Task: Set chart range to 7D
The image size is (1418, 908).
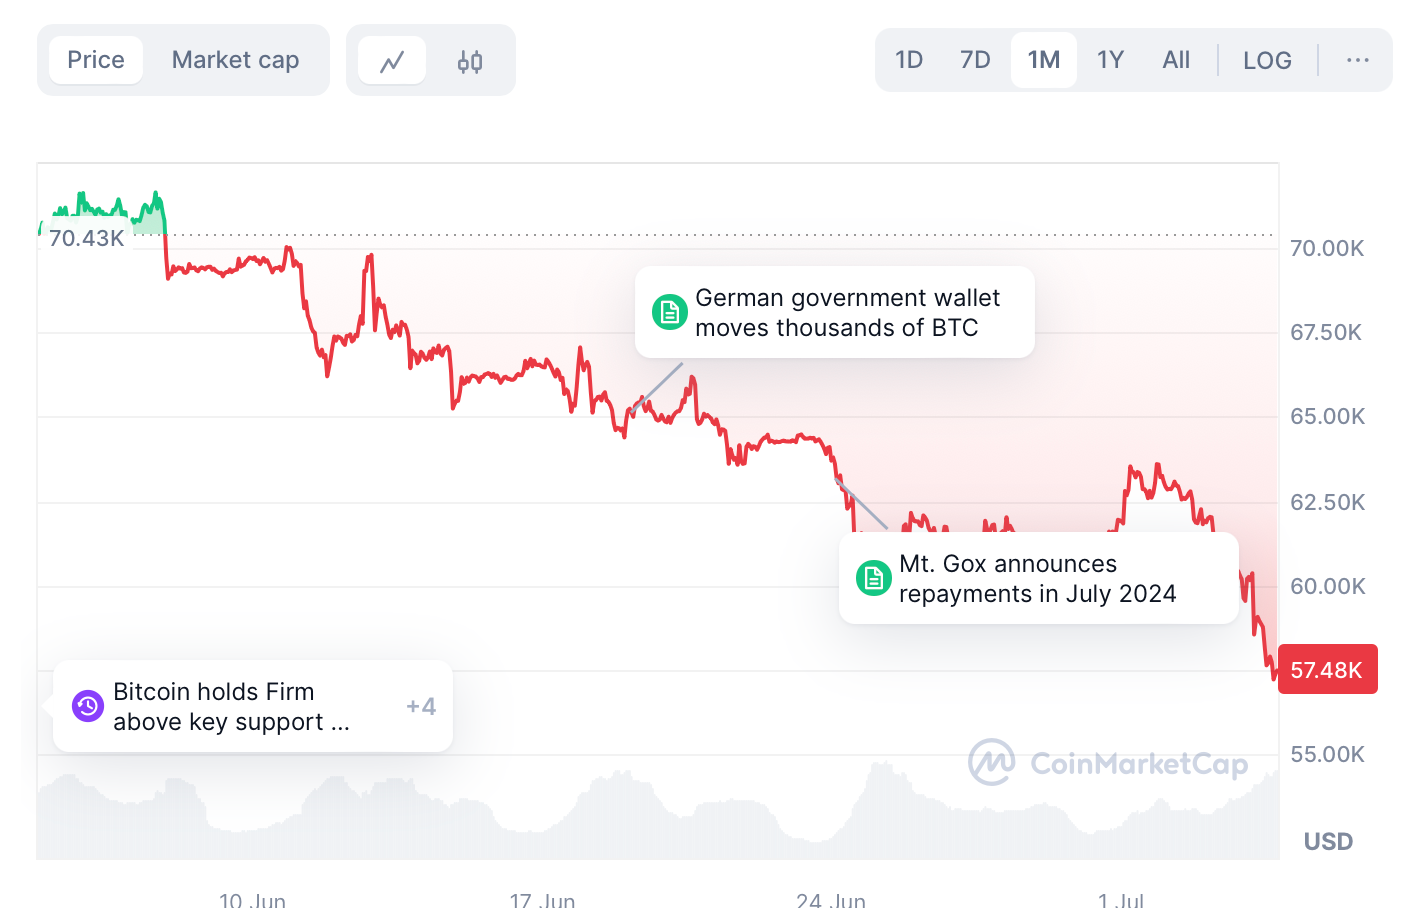Action: click(975, 60)
